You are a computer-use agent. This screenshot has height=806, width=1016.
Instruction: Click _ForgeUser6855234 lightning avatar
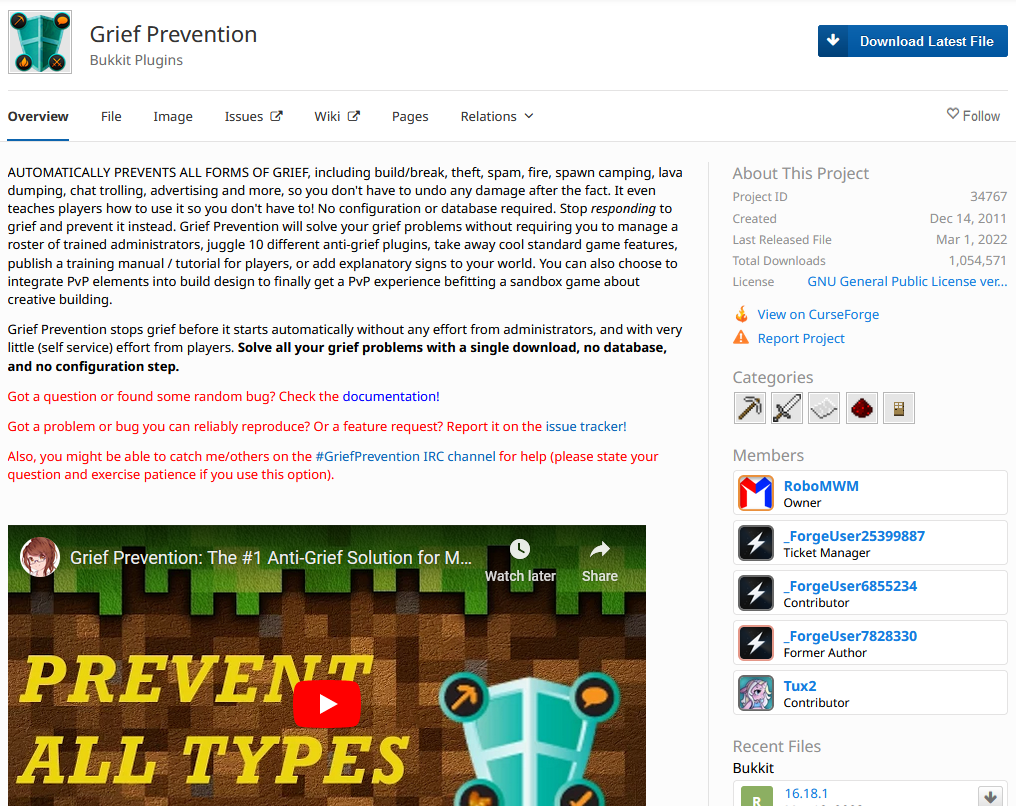click(x=756, y=593)
